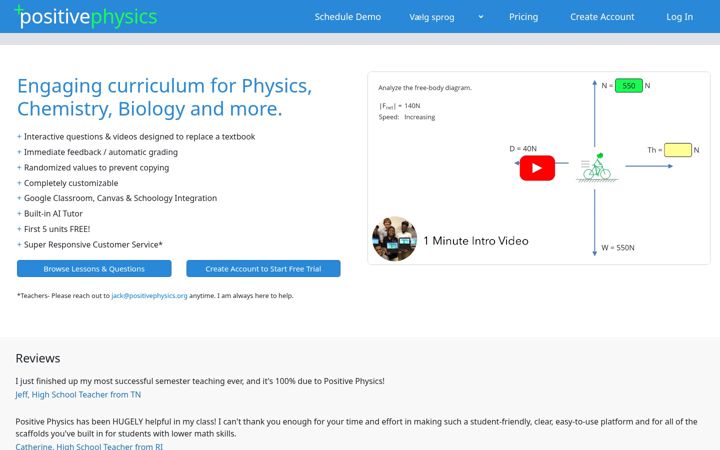The width and height of the screenshot is (720, 450).
Task: Click the 1 Minute Intro Video title
Action: [x=476, y=241]
